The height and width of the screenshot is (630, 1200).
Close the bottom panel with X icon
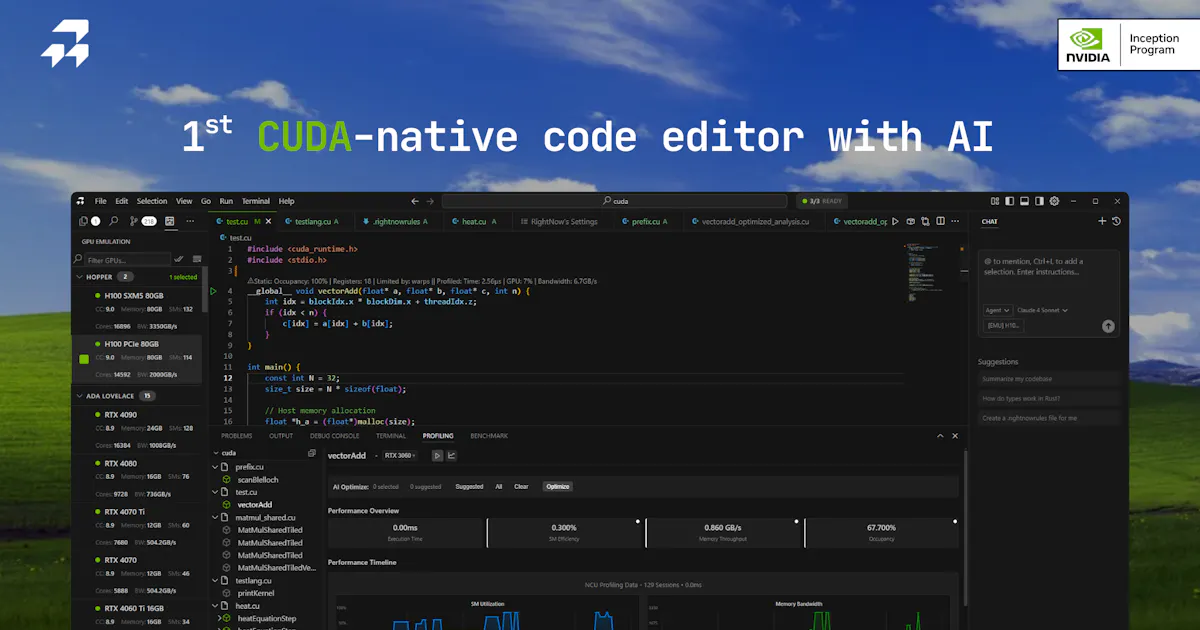[x=954, y=436]
